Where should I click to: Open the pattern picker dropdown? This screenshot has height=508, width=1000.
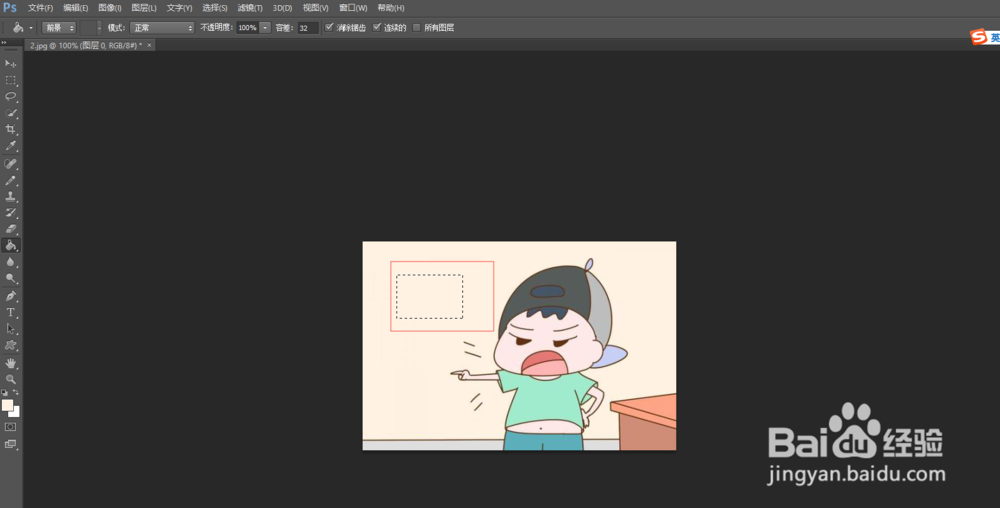(x=99, y=27)
